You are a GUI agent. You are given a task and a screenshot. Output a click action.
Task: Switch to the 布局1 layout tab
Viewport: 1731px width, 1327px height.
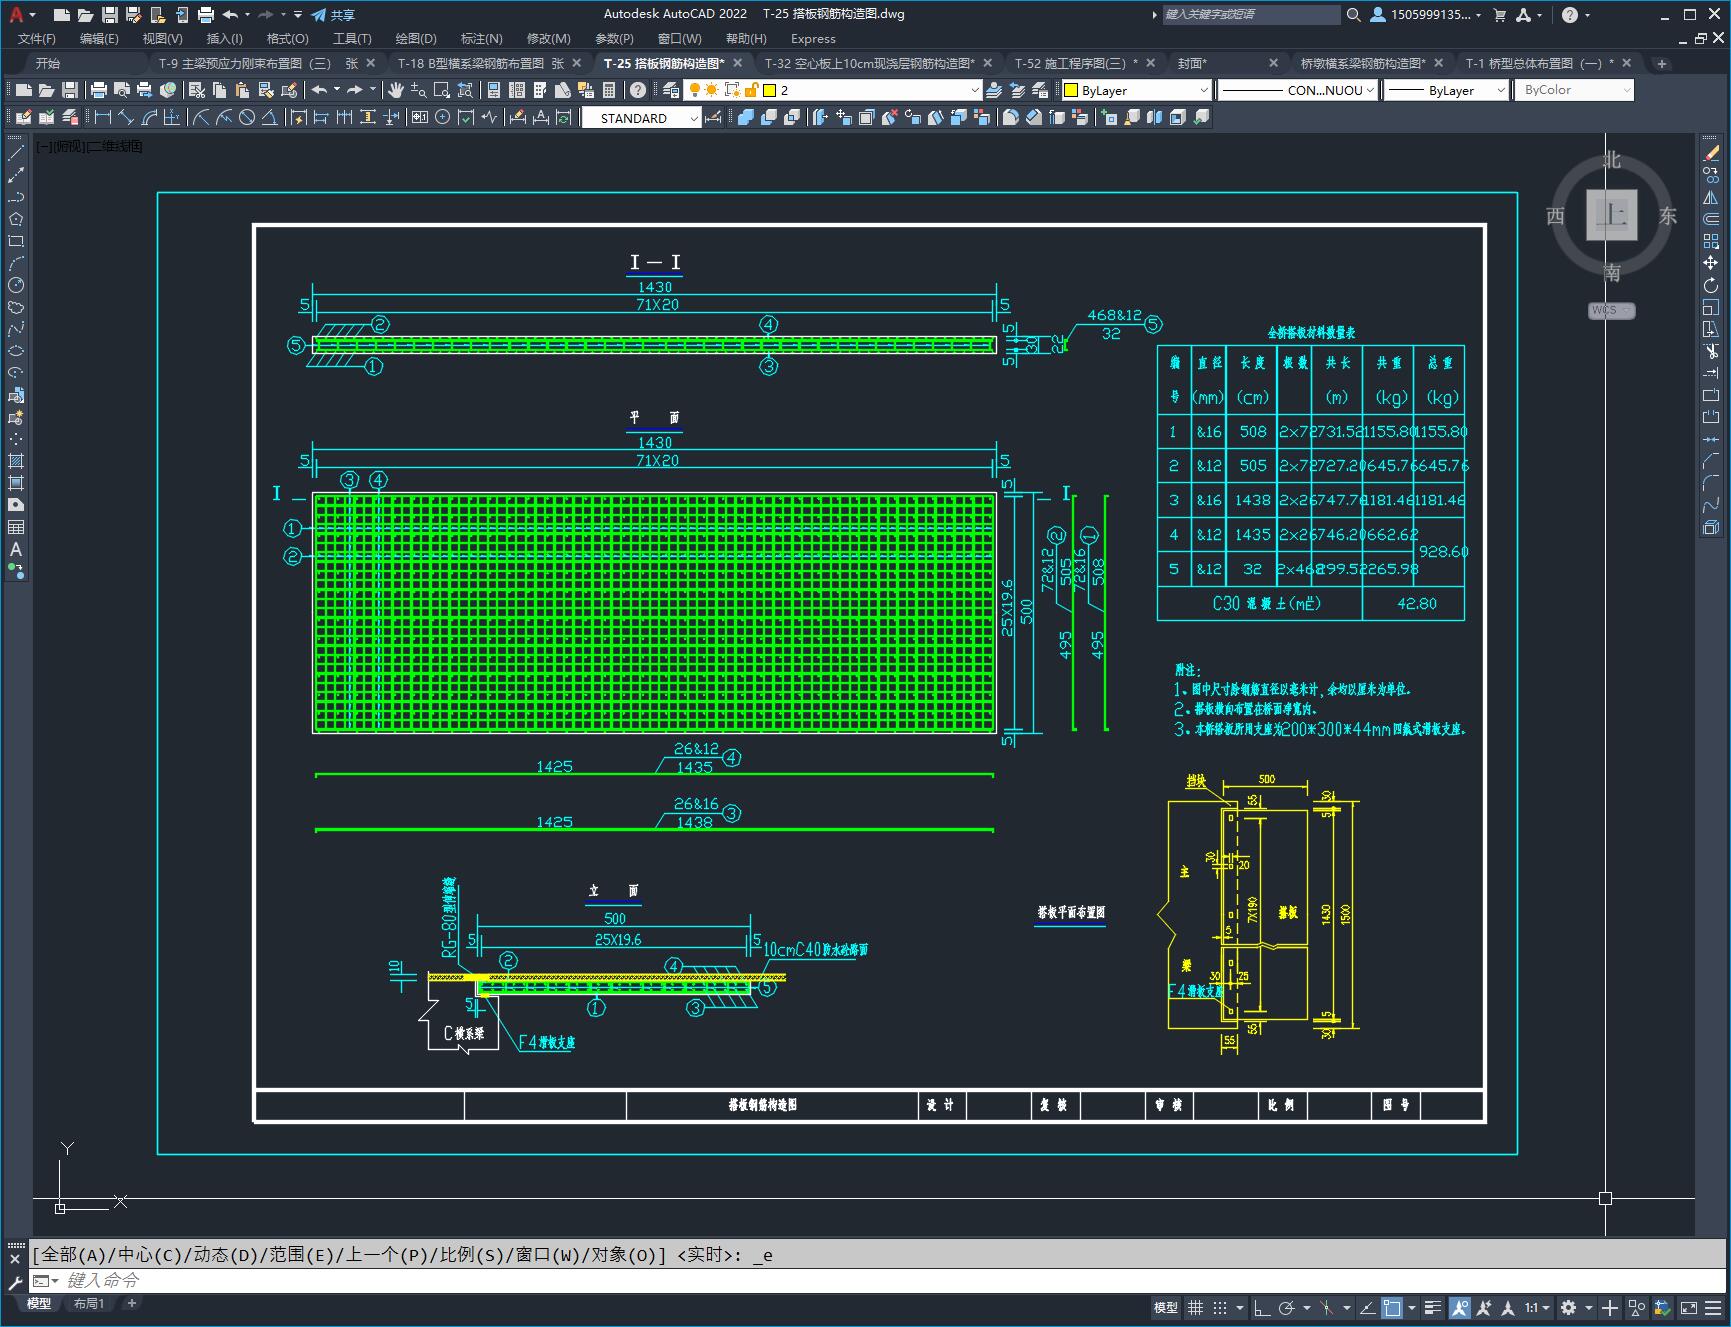[x=89, y=1303]
